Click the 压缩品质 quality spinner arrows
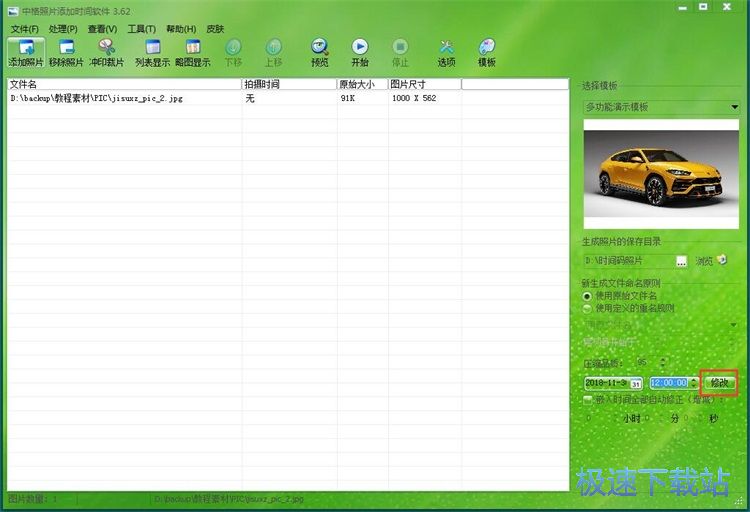The image size is (750, 512). tap(662, 362)
